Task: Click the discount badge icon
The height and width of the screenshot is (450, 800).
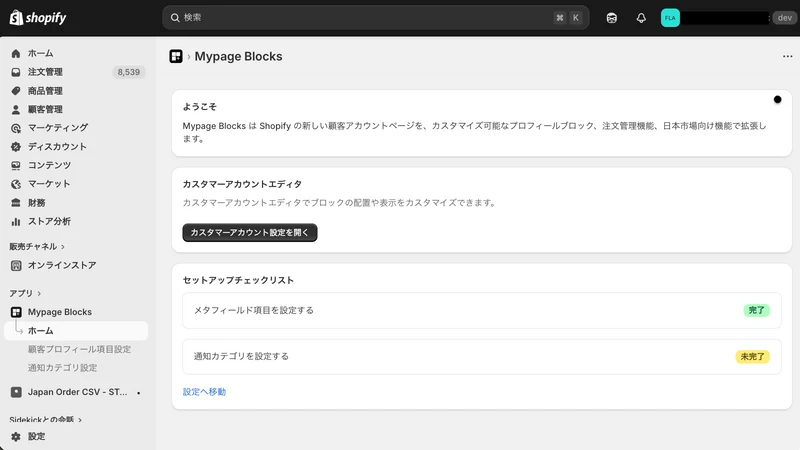Action: 16,146
